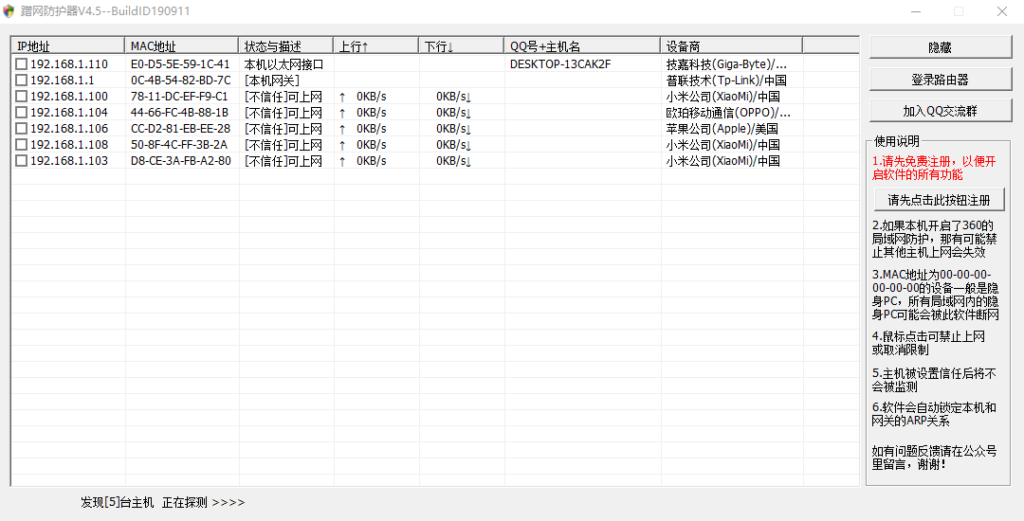Sort by IP地址 column header

pos(67,46)
